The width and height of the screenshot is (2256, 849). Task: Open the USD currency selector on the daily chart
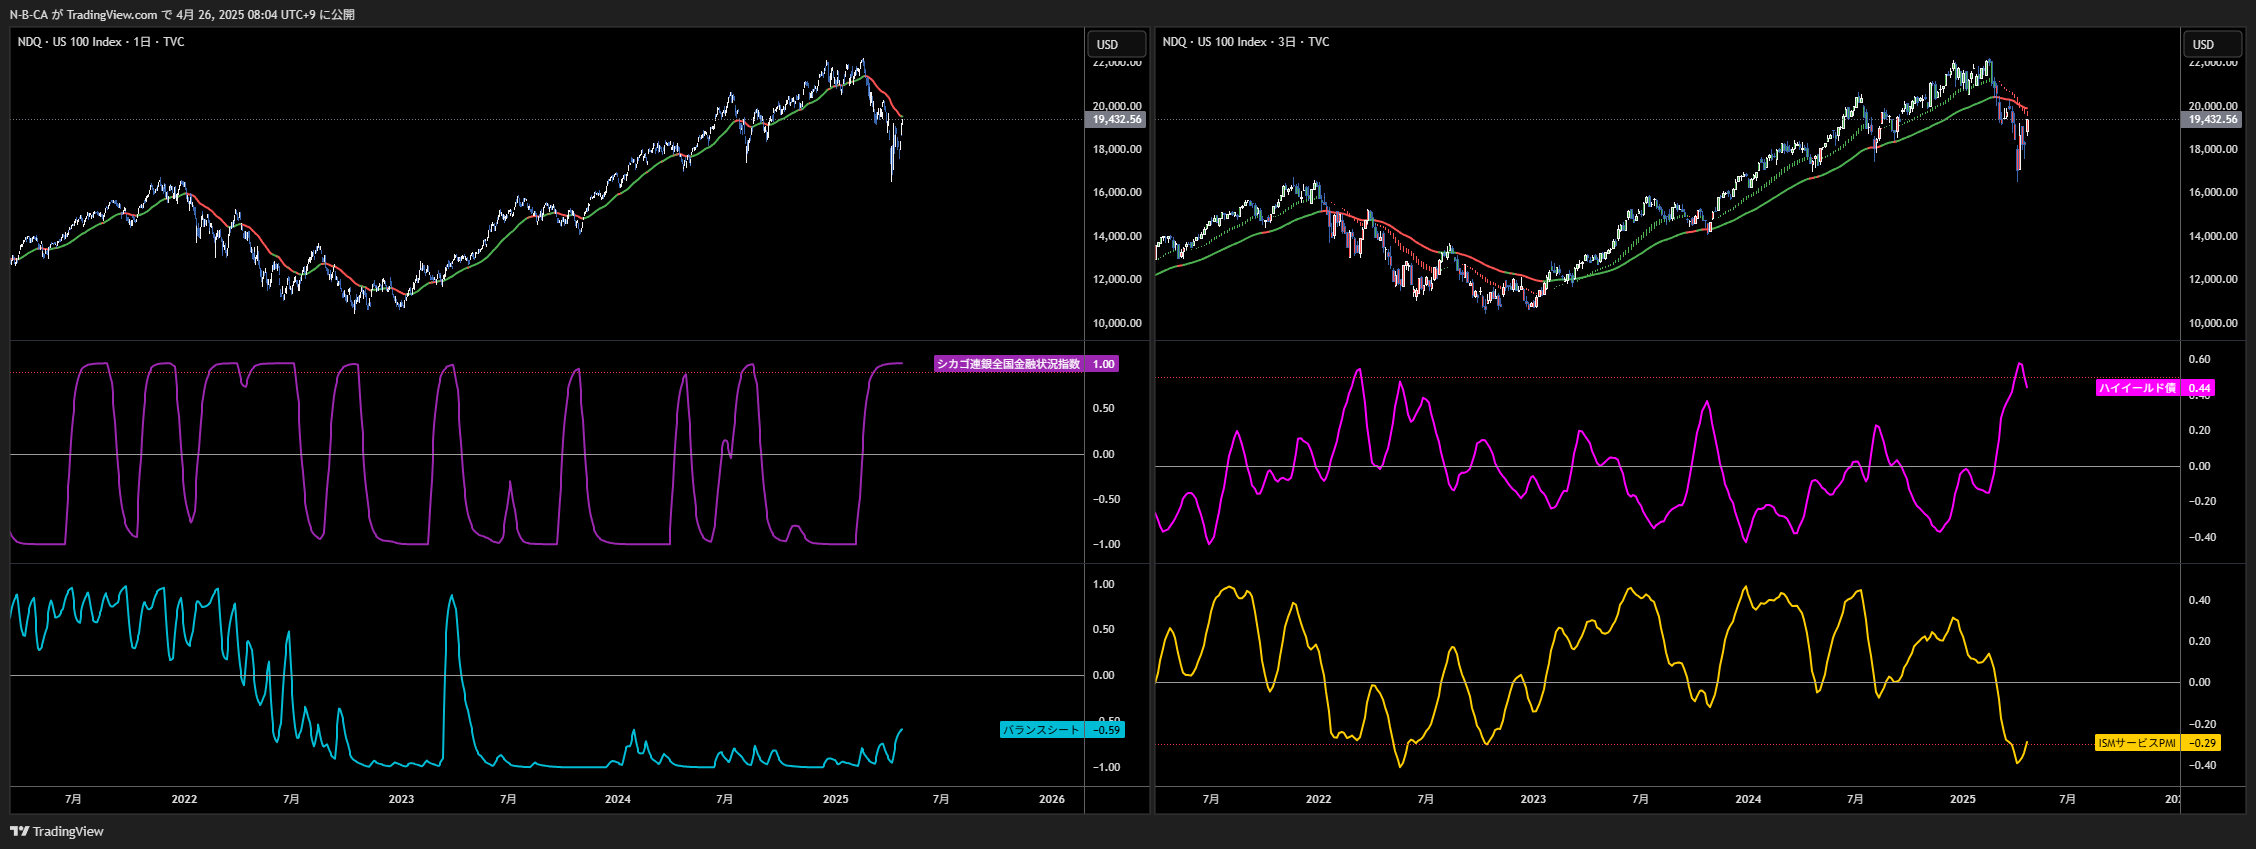pos(1116,44)
